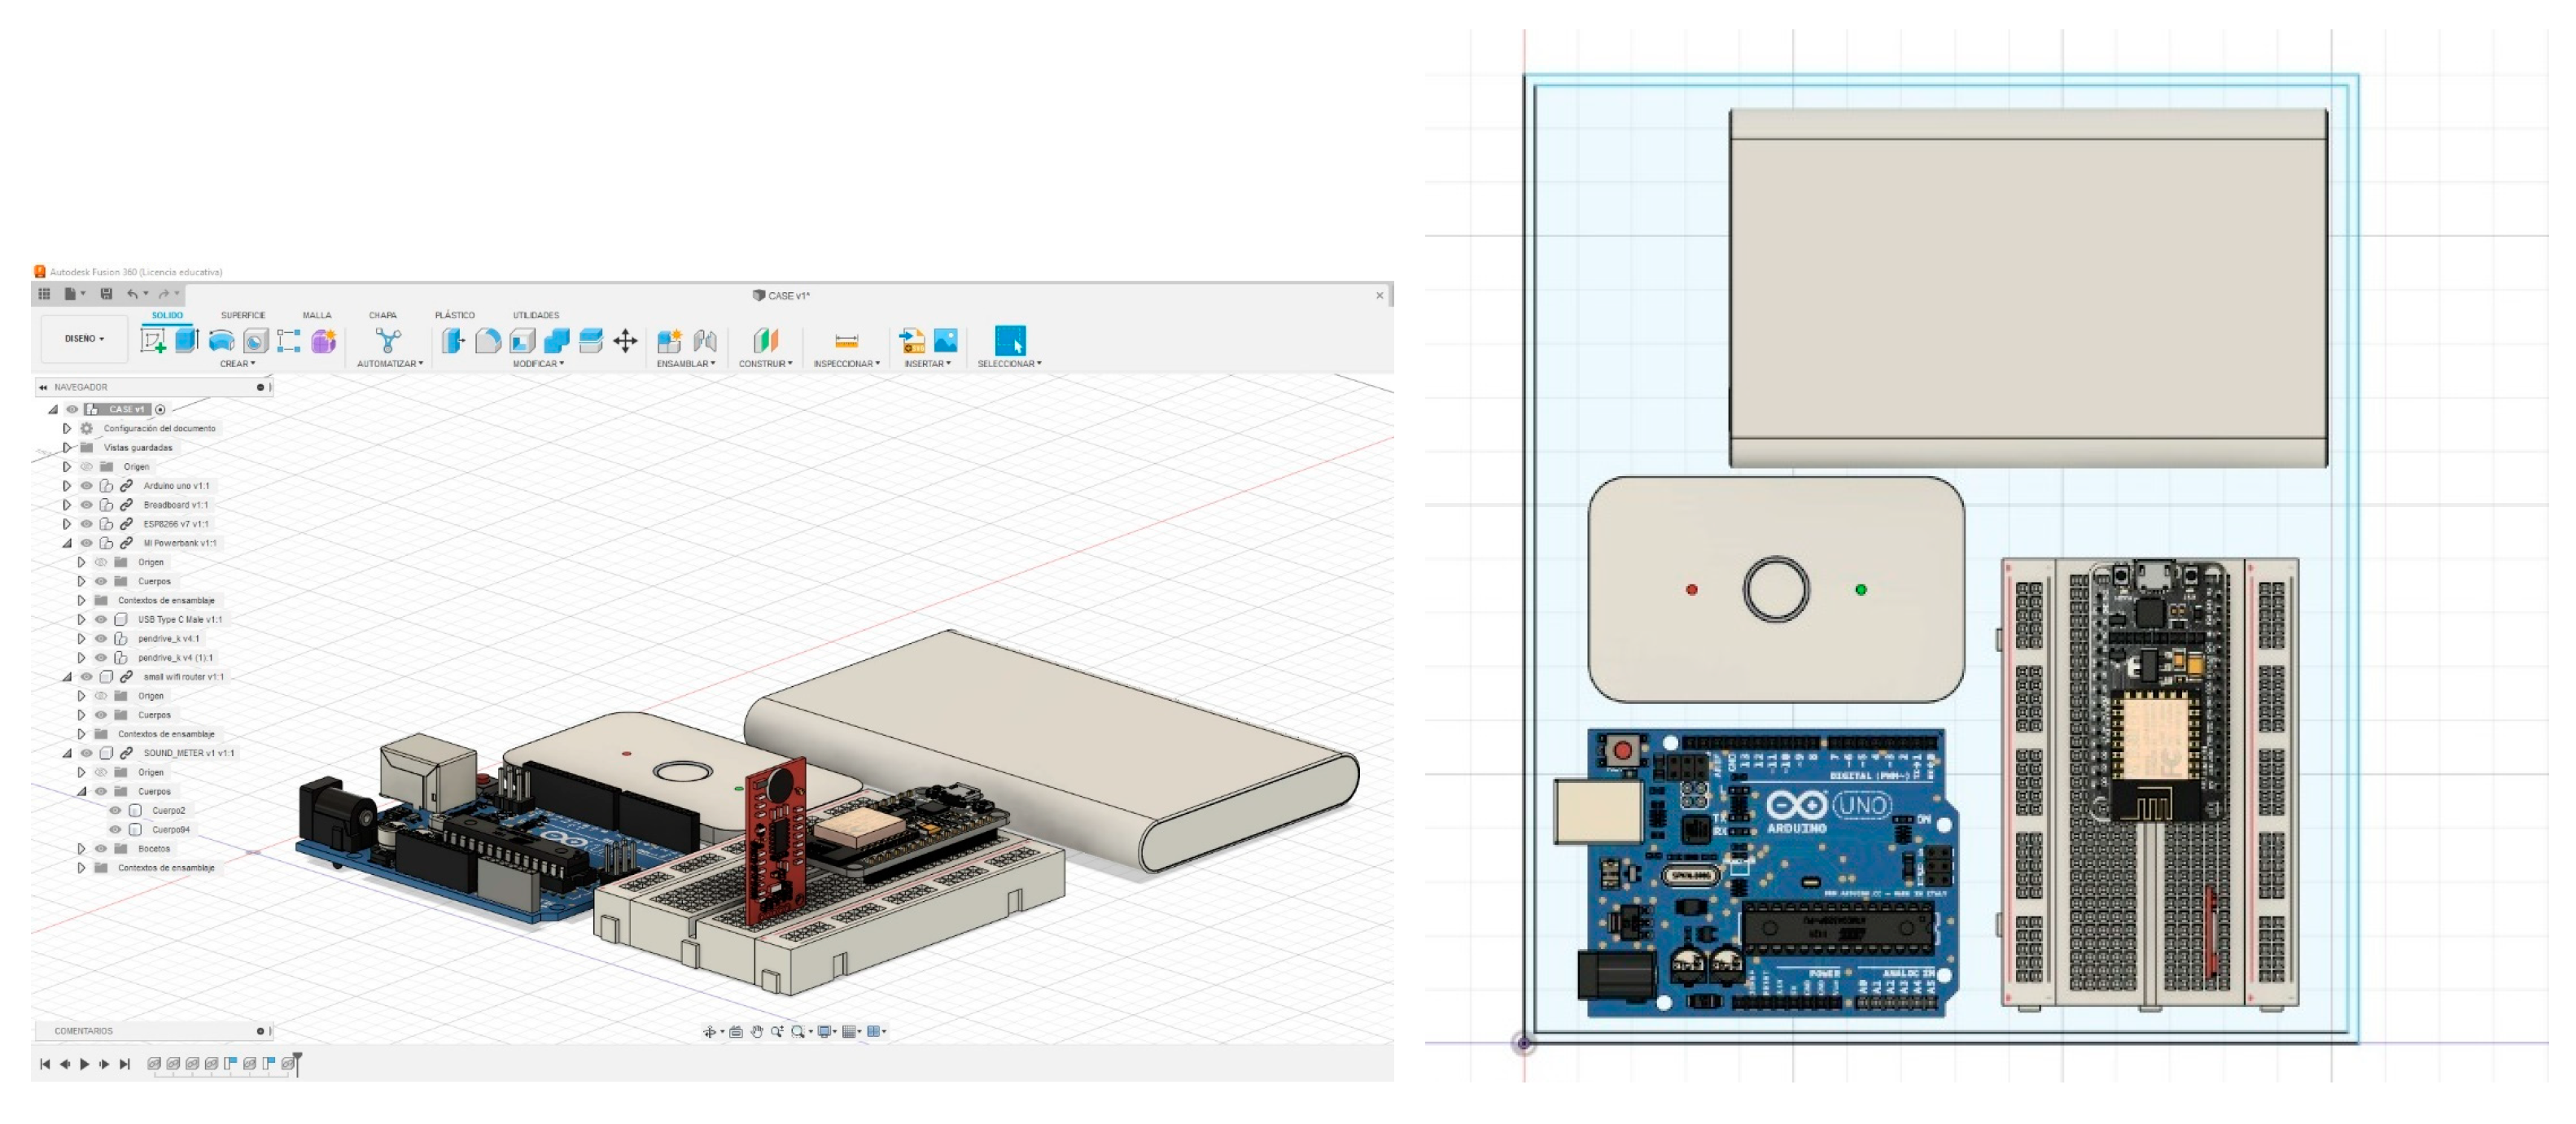Click the Pan hand icon in the navigation bar

point(757,1032)
